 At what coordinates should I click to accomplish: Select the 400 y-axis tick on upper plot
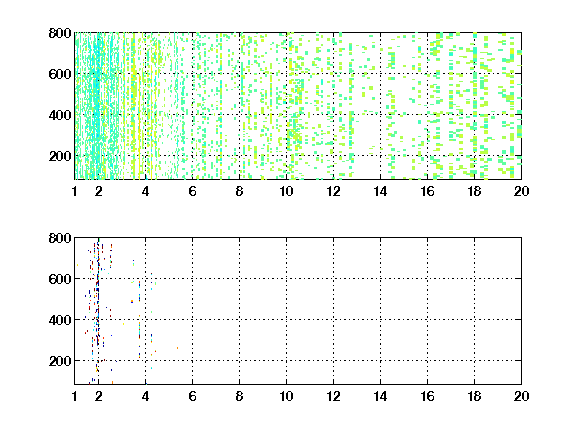tap(60, 115)
